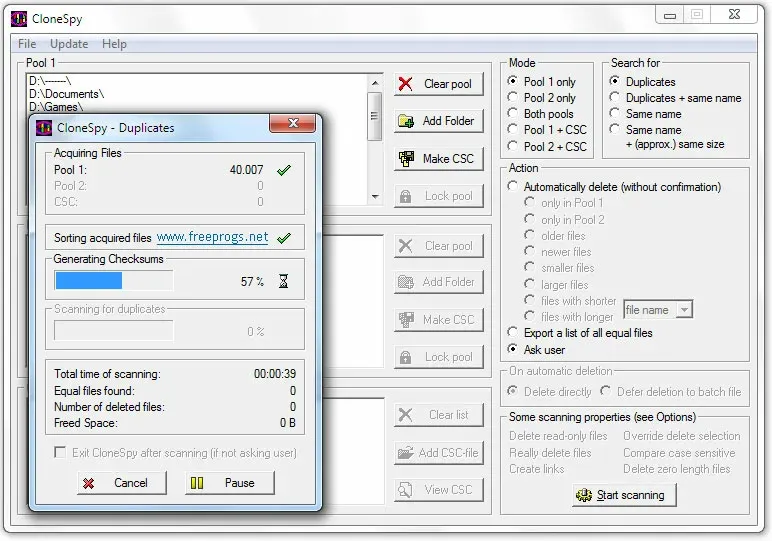Viewport: 772px width, 541px height.
Task: Click the 40.007 Pool 1 file count
Action: (246, 170)
